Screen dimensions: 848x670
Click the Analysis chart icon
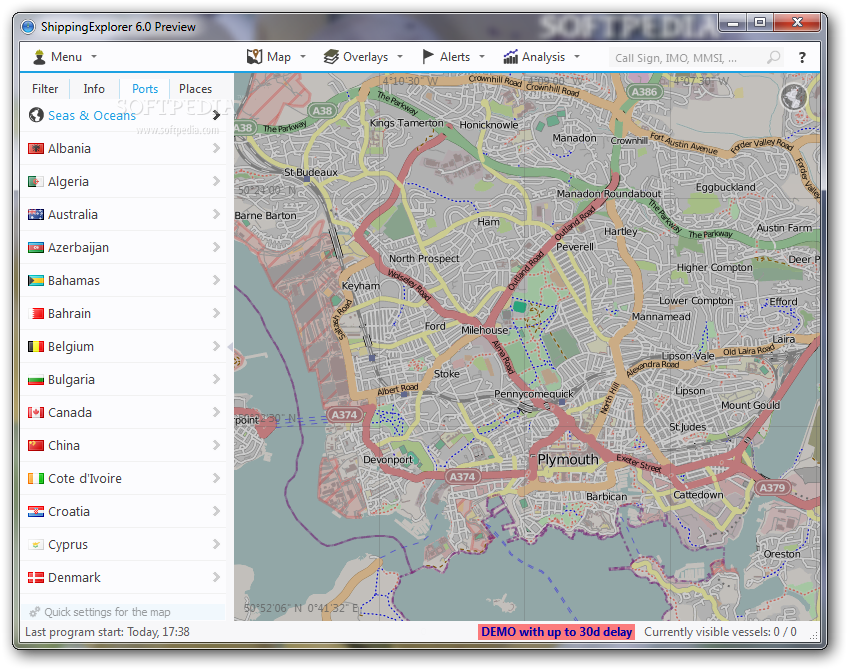[511, 57]
